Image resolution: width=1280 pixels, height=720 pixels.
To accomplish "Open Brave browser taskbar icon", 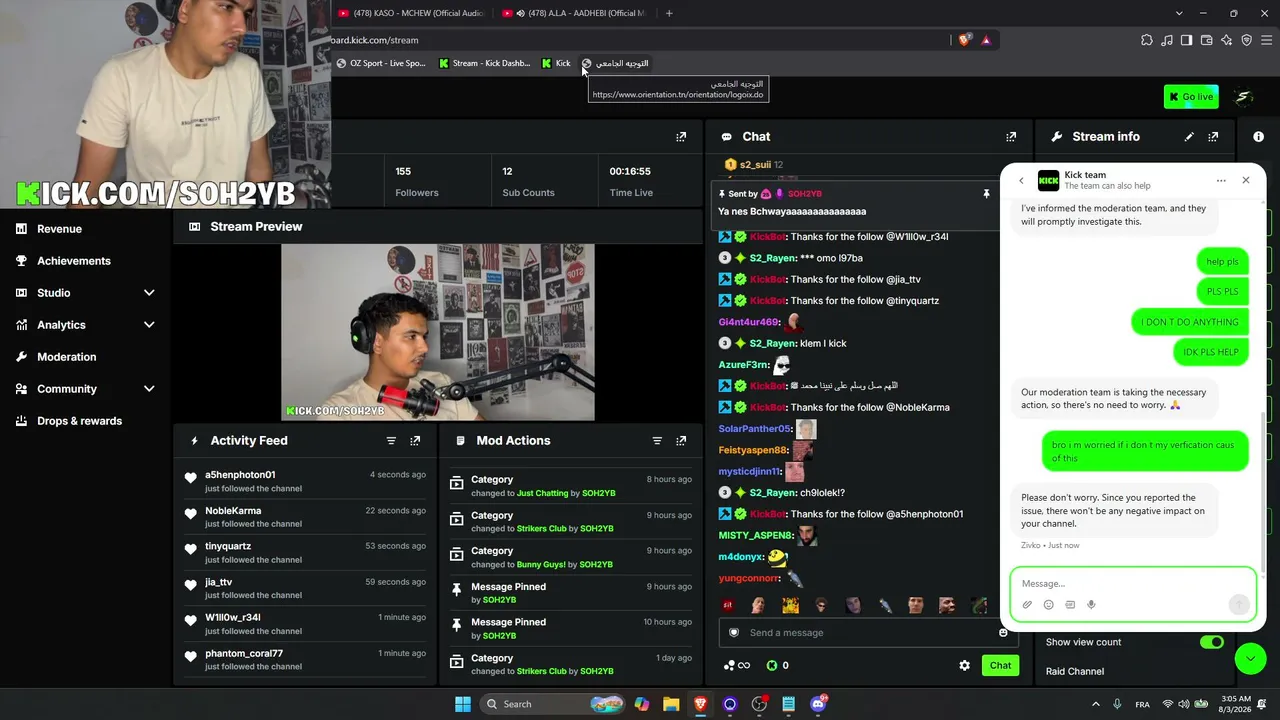I will [x=700, y=704].
